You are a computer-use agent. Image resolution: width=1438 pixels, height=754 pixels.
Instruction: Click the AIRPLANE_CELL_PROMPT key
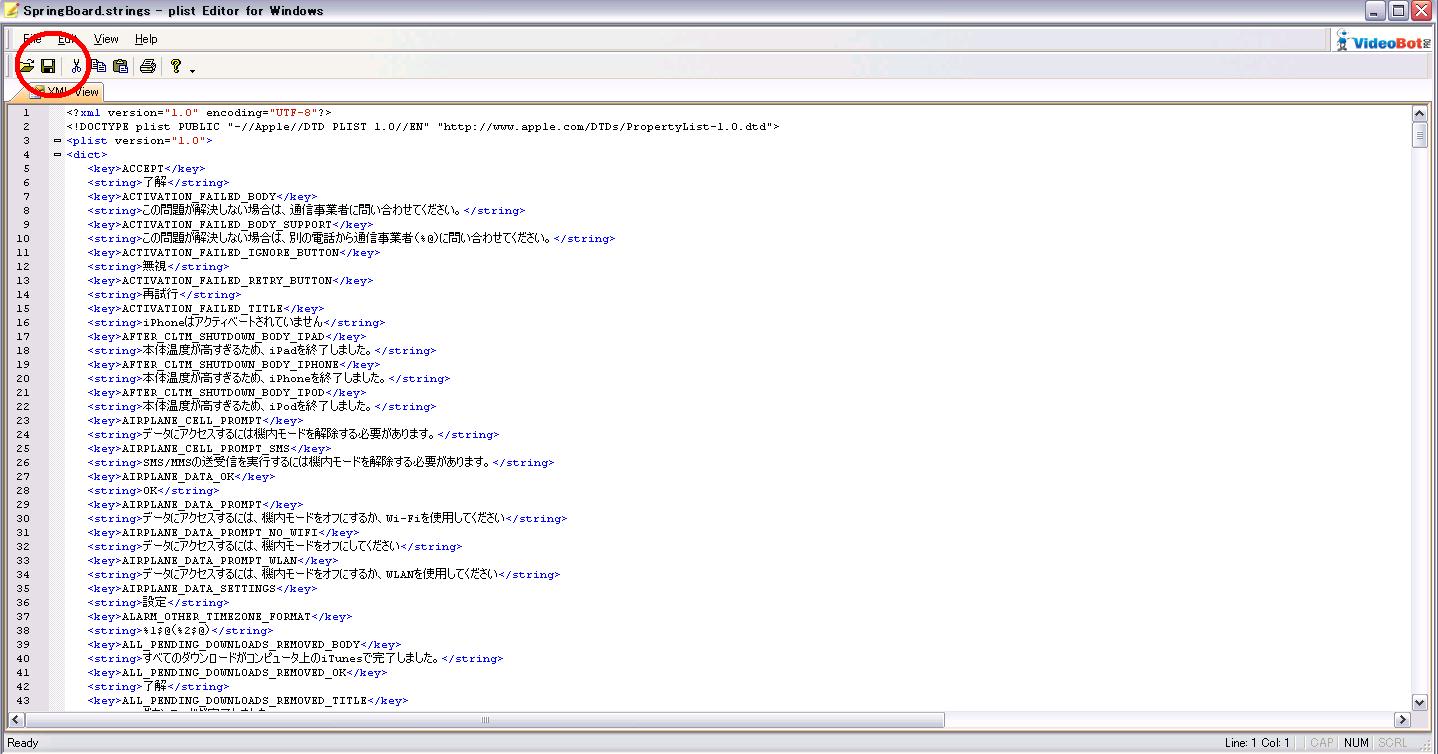pyautogui.click(x=195, y=421)
